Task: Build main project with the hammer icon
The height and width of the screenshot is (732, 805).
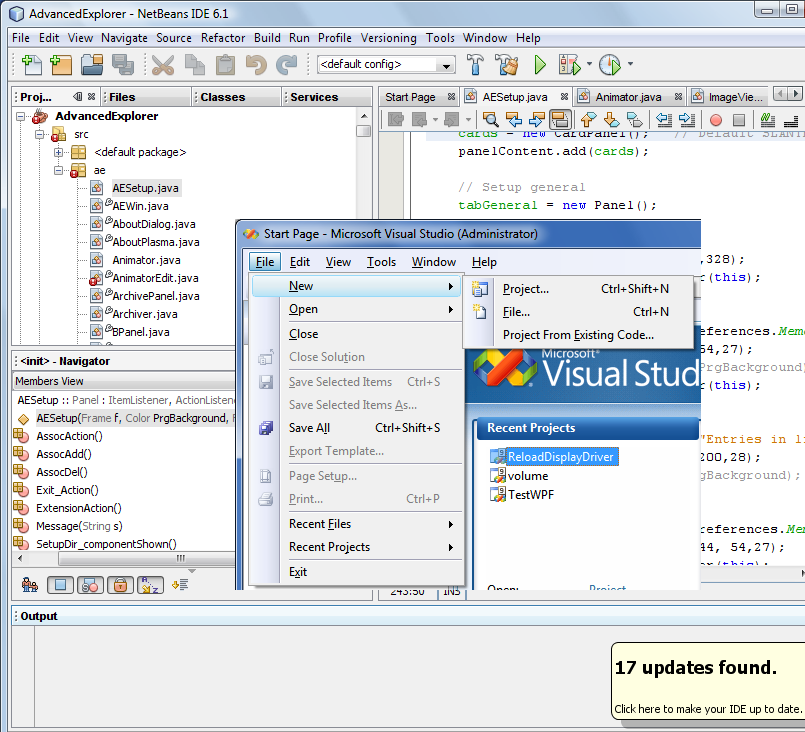Action: click(475, 65)
